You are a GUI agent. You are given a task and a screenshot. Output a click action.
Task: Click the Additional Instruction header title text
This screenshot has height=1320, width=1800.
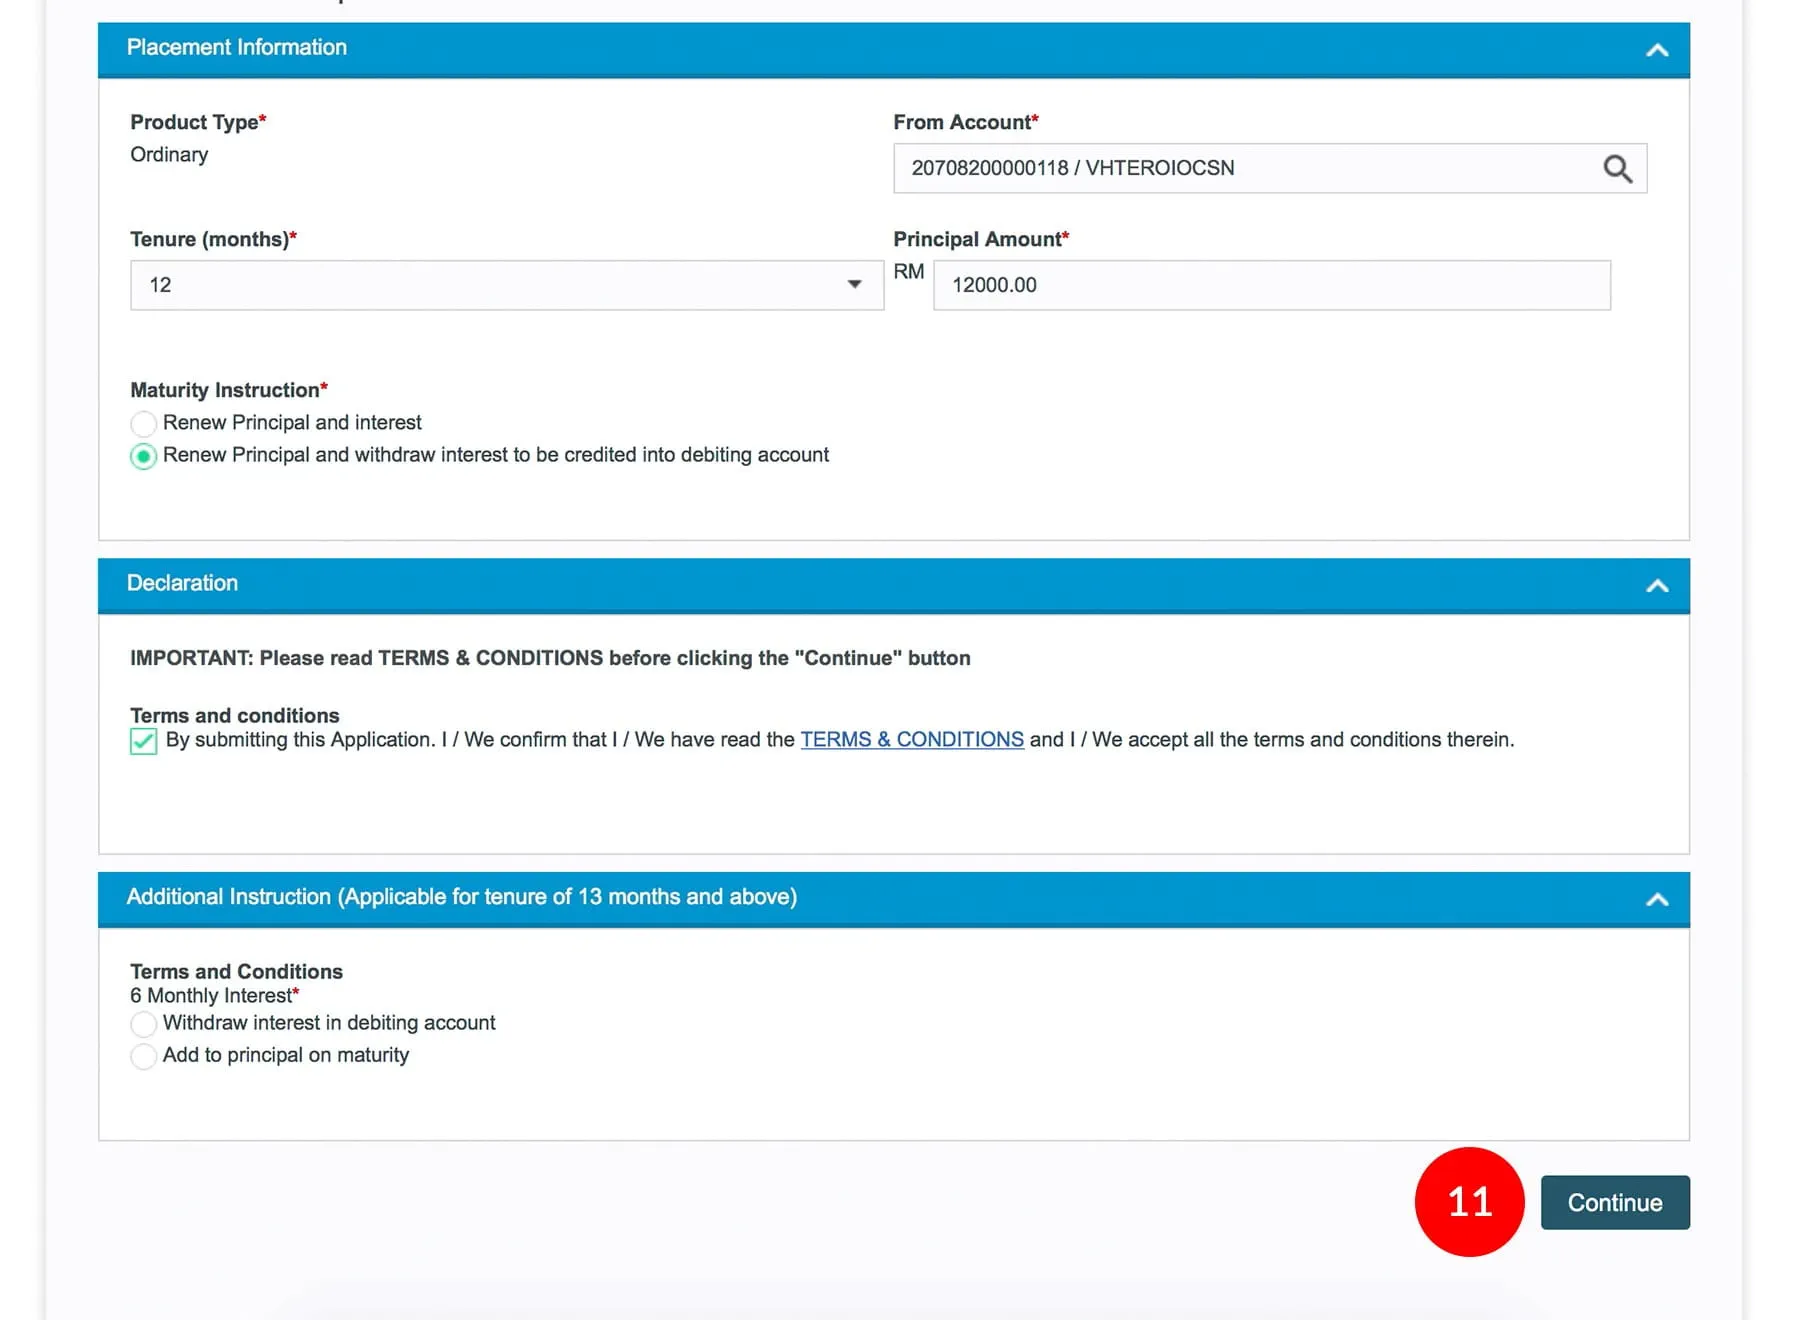click(x=461, y=897)
